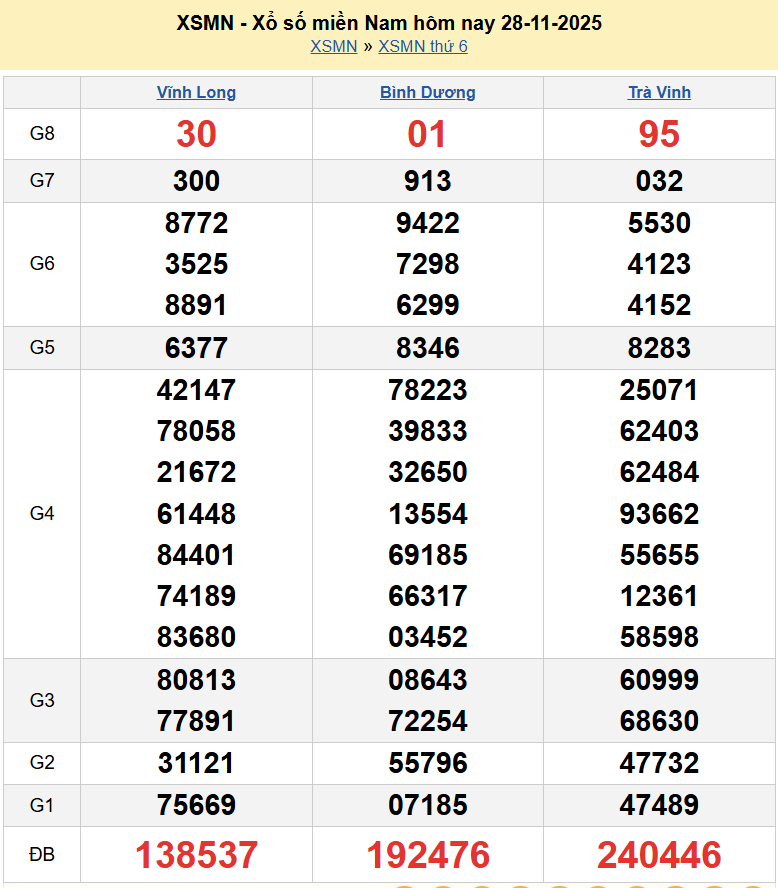
Task: Click the ĐB row label
Action: pyautogui.click(x=42, y=855)
